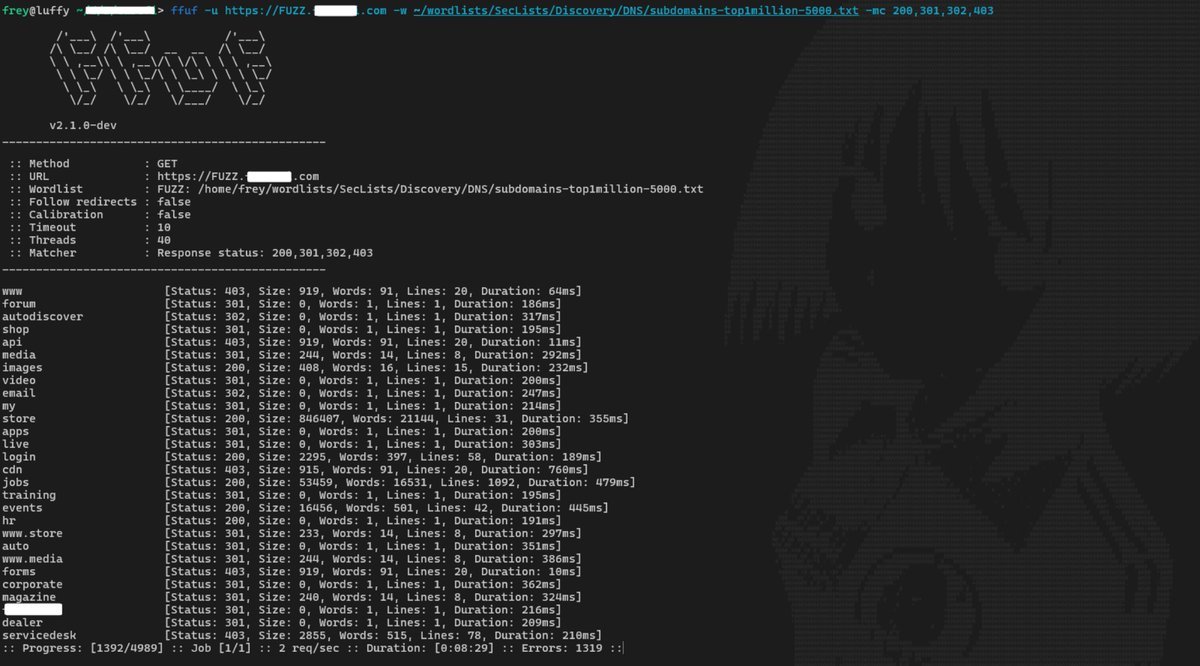Click the jobs result status with Size 53459

(399, 482)
